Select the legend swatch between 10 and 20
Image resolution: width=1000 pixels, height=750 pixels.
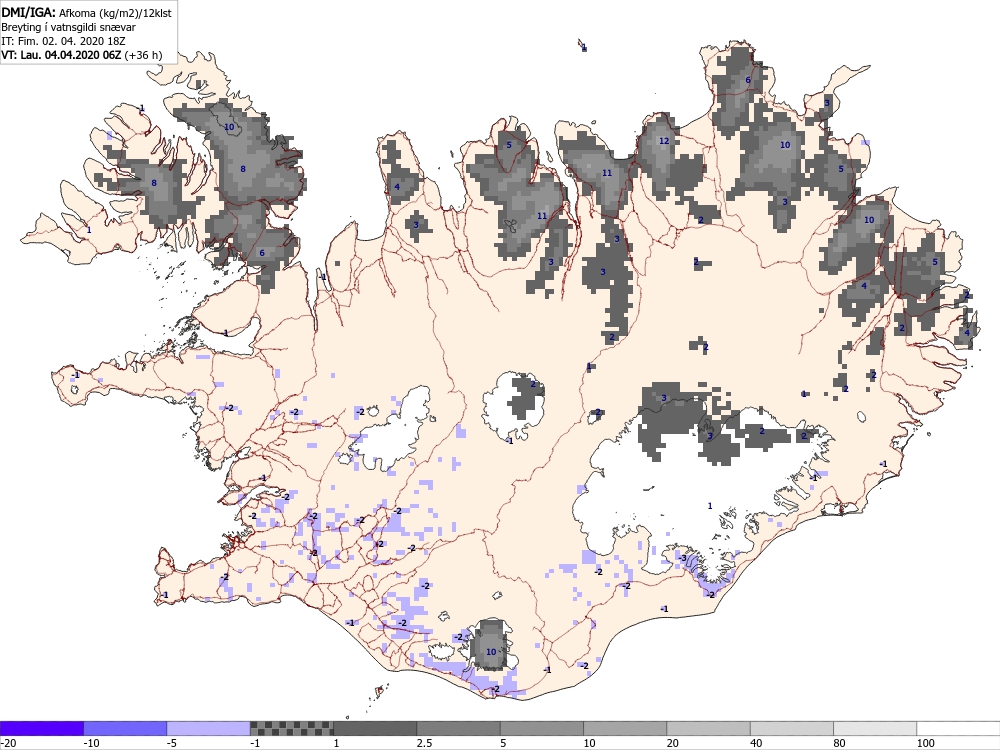coord(625,728)
